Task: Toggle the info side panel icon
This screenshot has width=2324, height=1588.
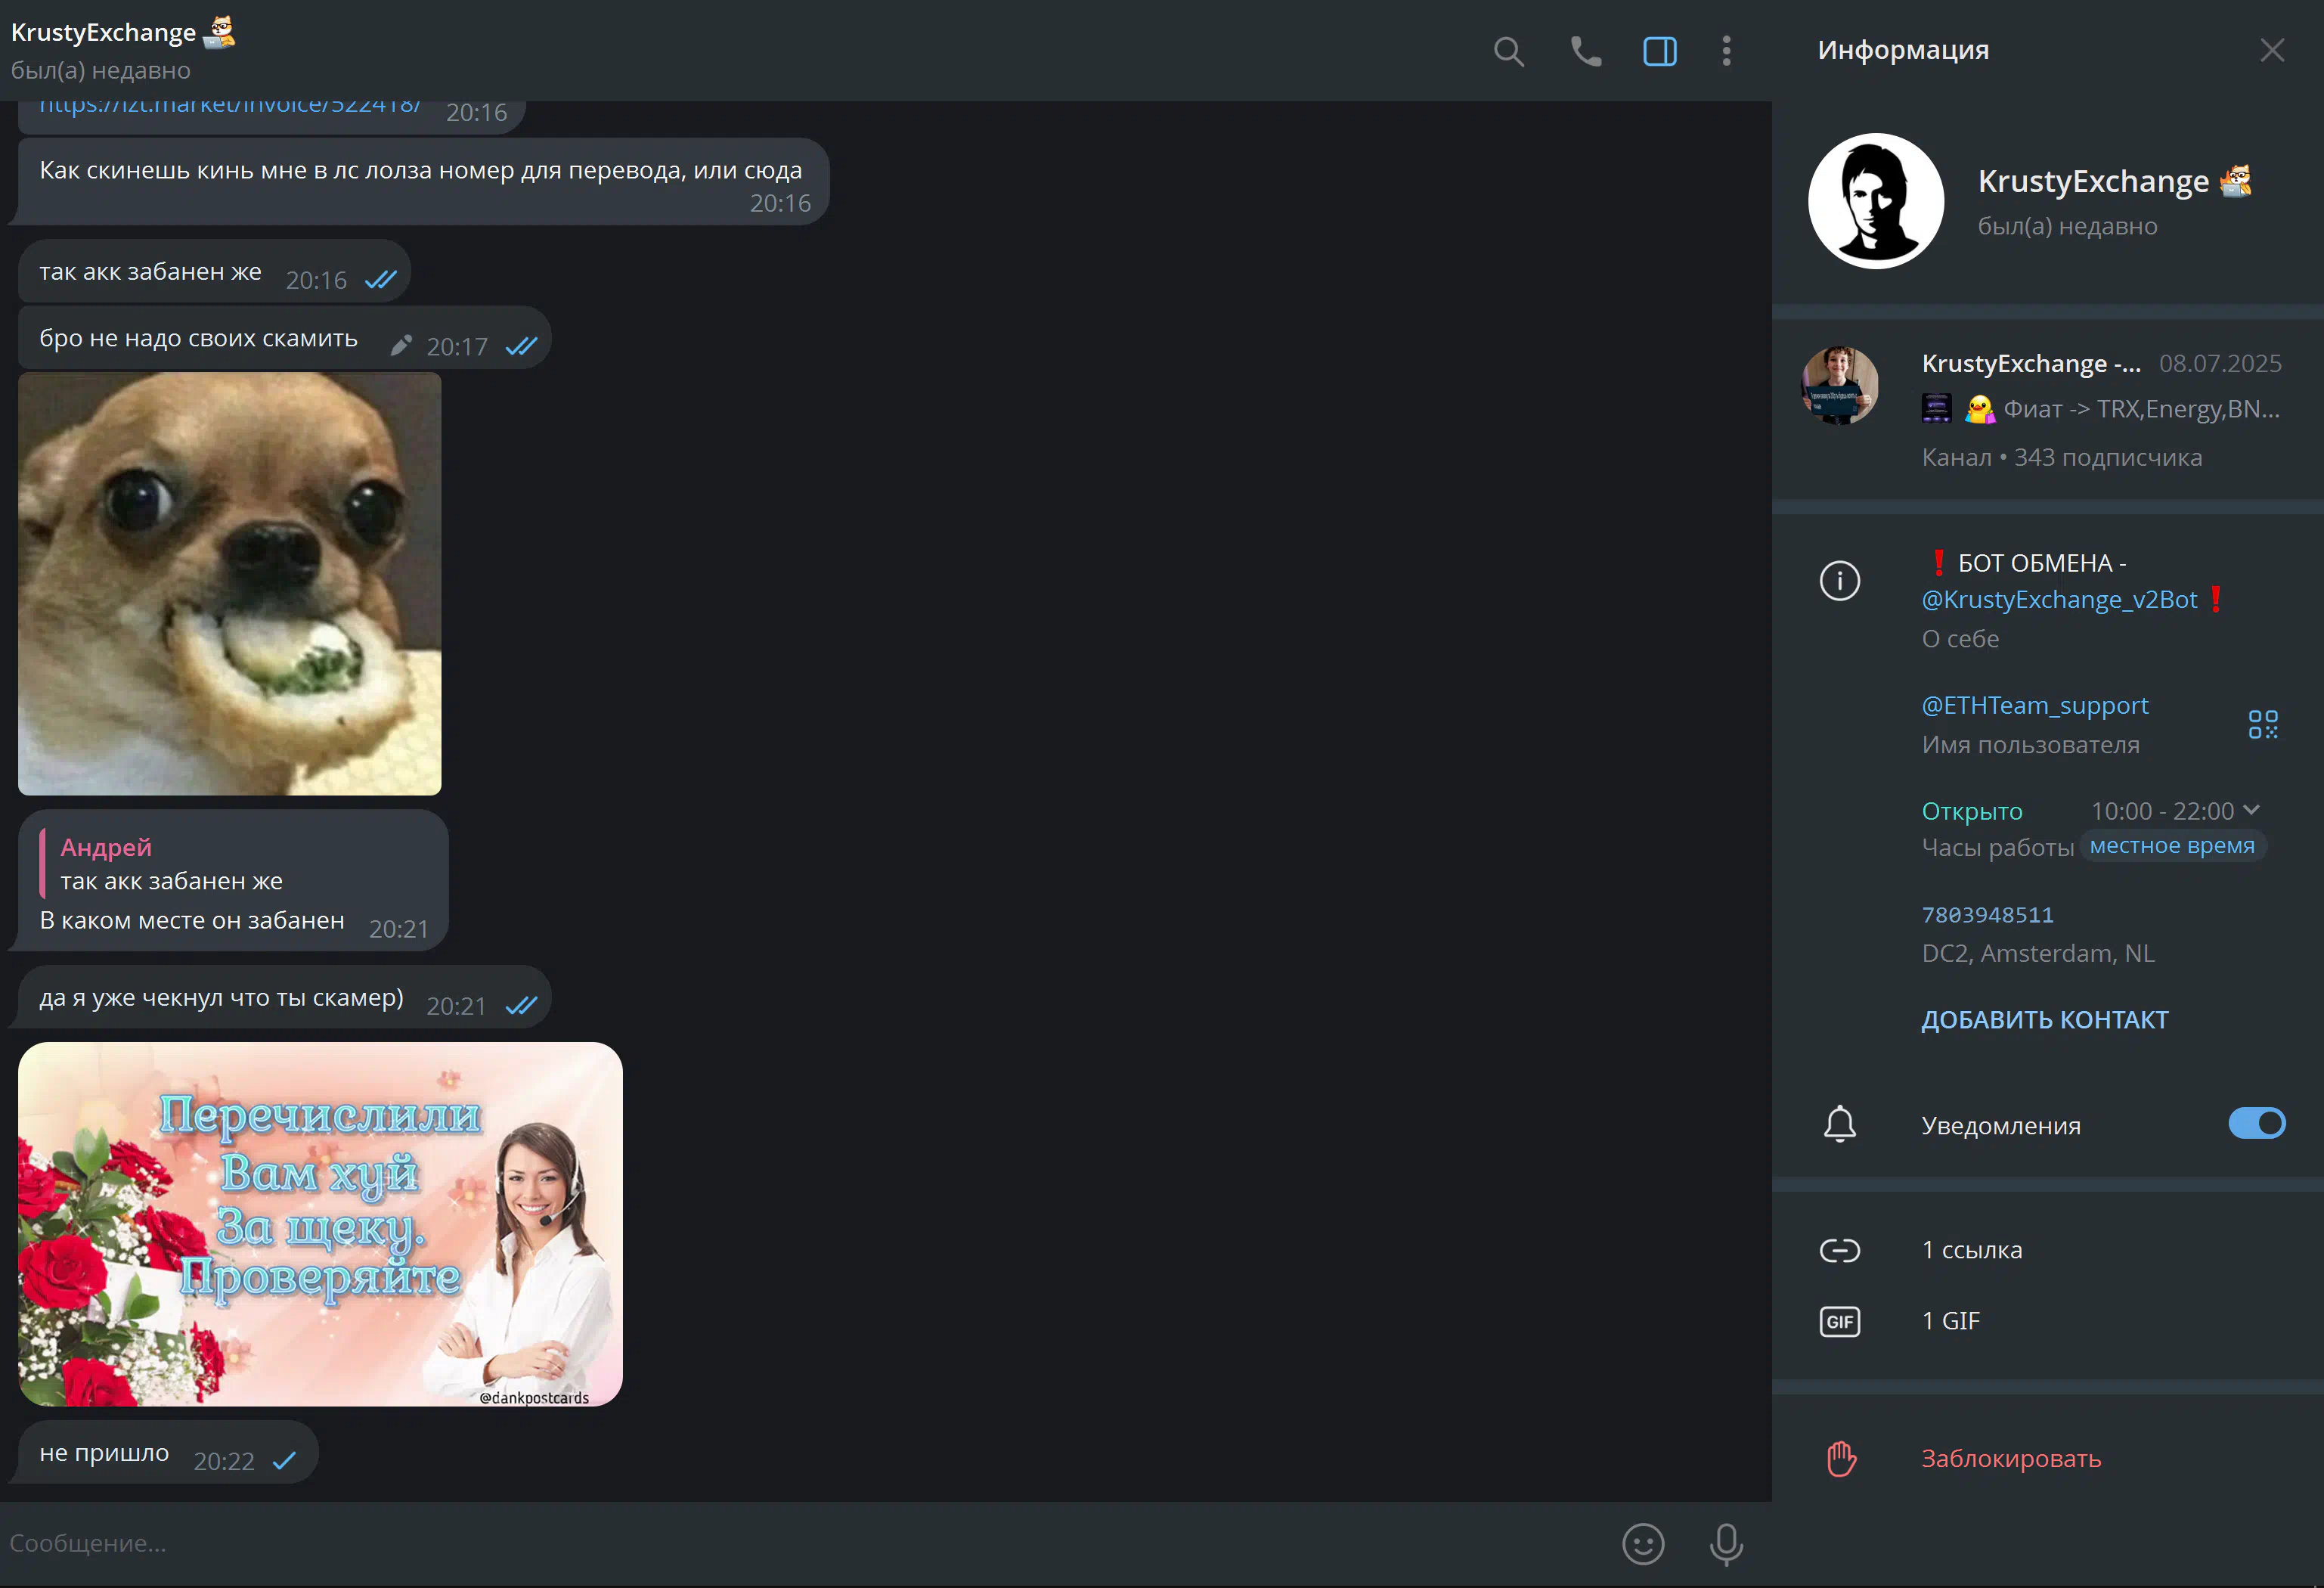Action: (x=1659, y=51)
